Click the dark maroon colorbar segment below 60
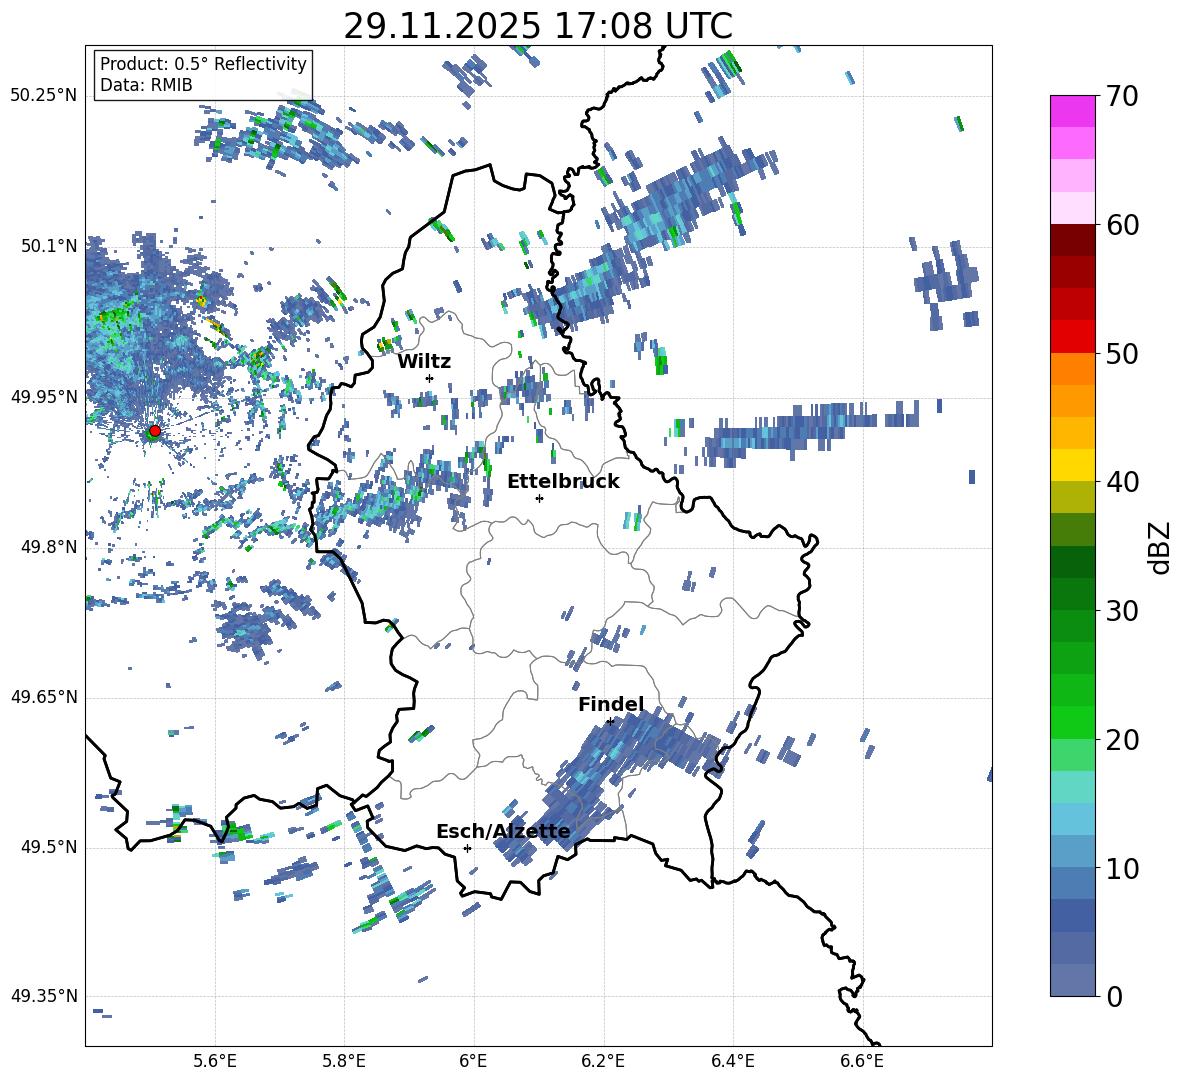The image size is (1184, 1081). 1072,240
